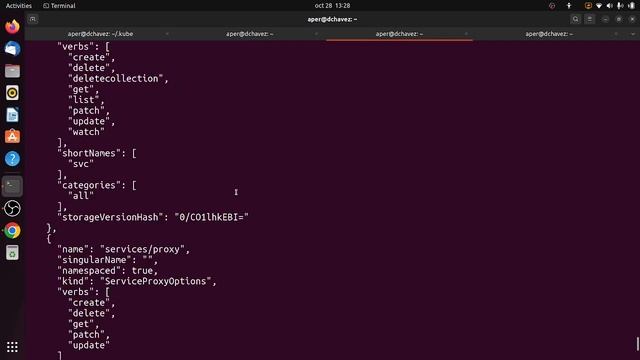Expand the tab list dropdown arrow
The height and width of the screenshot is (360, 640).
point(633,34)
